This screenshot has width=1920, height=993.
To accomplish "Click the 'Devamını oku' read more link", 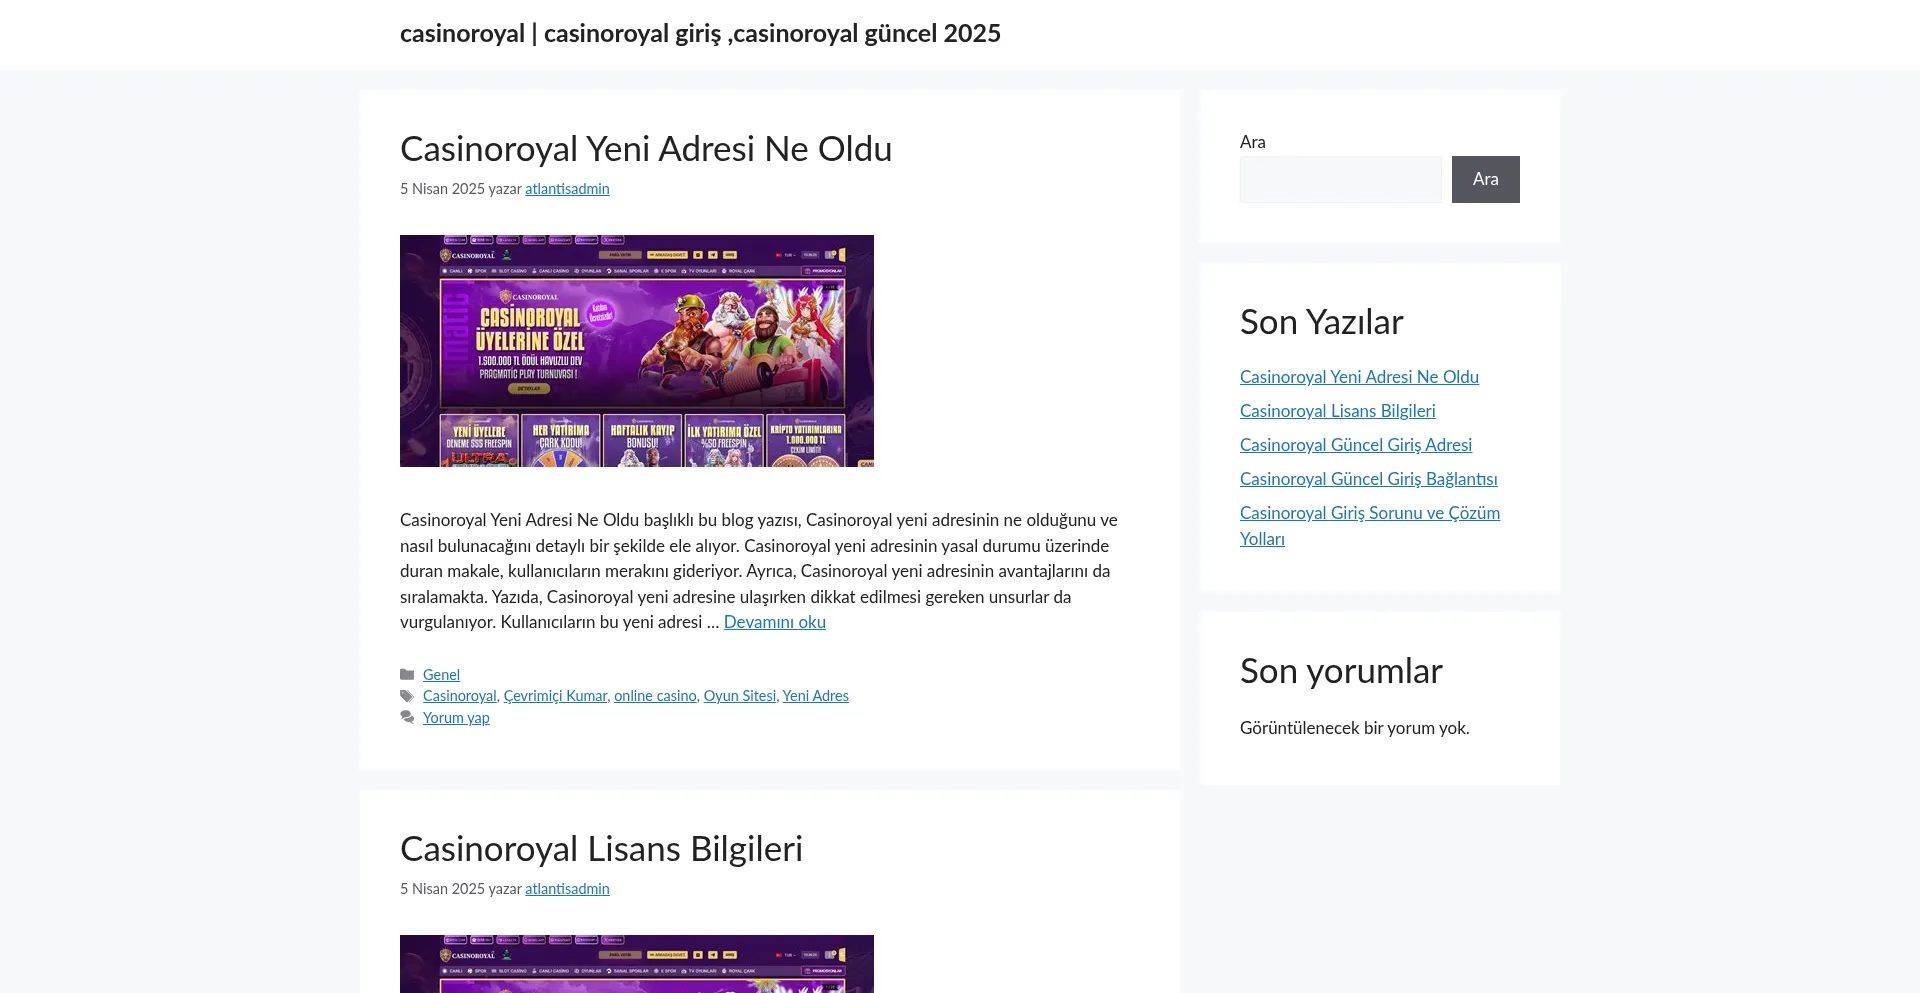I will 774,622.
